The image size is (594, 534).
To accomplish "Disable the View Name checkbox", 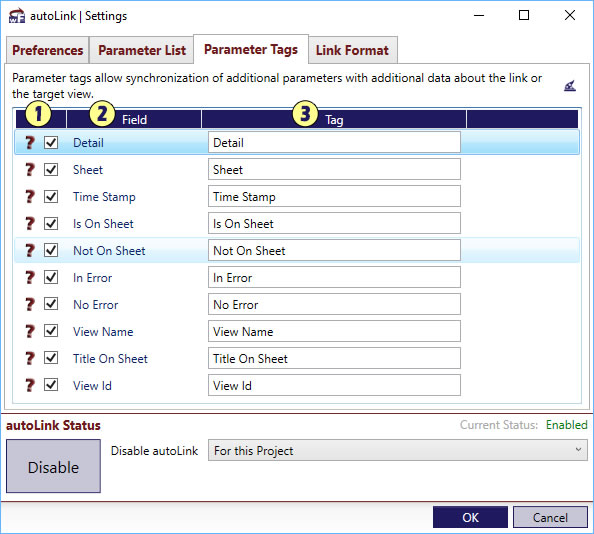I will point(51,331).
